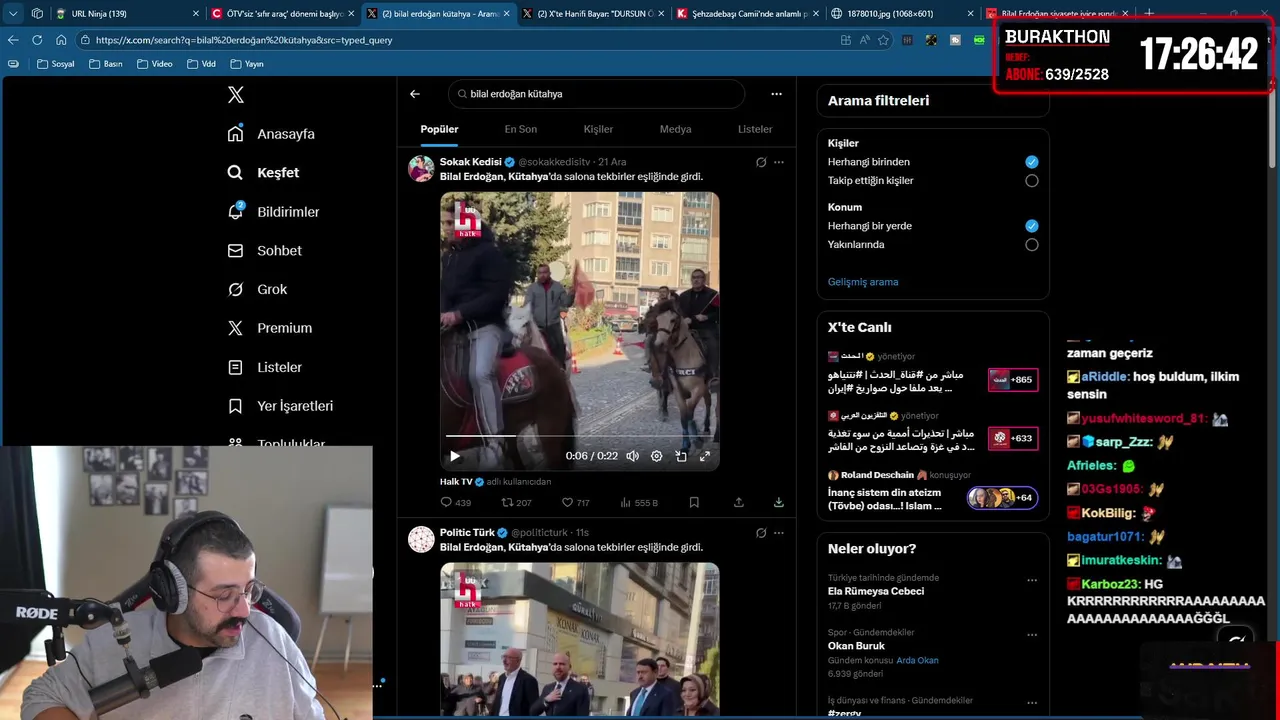Open the Arda Okan topic link
This screenshot has height=720, width=1280.
(x=917, y=660)
